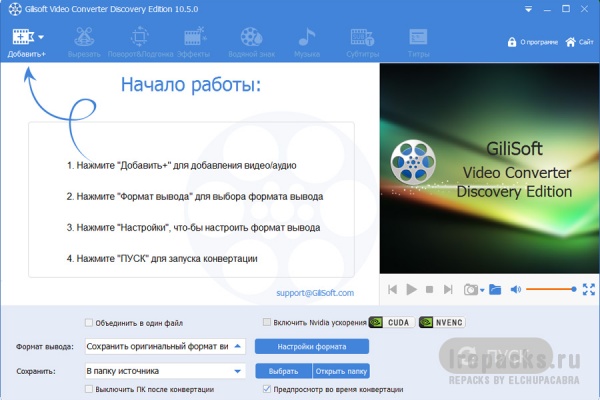
Task: Click the Начало работы heading
Action: pos(191,85)
